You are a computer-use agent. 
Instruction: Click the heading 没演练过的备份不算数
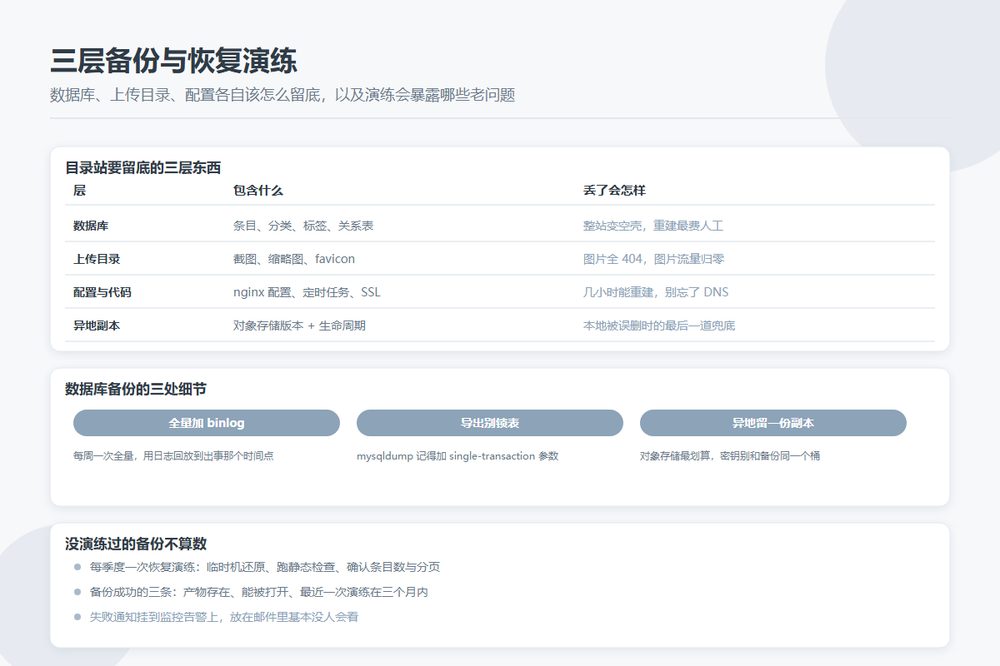pos(136,544)
